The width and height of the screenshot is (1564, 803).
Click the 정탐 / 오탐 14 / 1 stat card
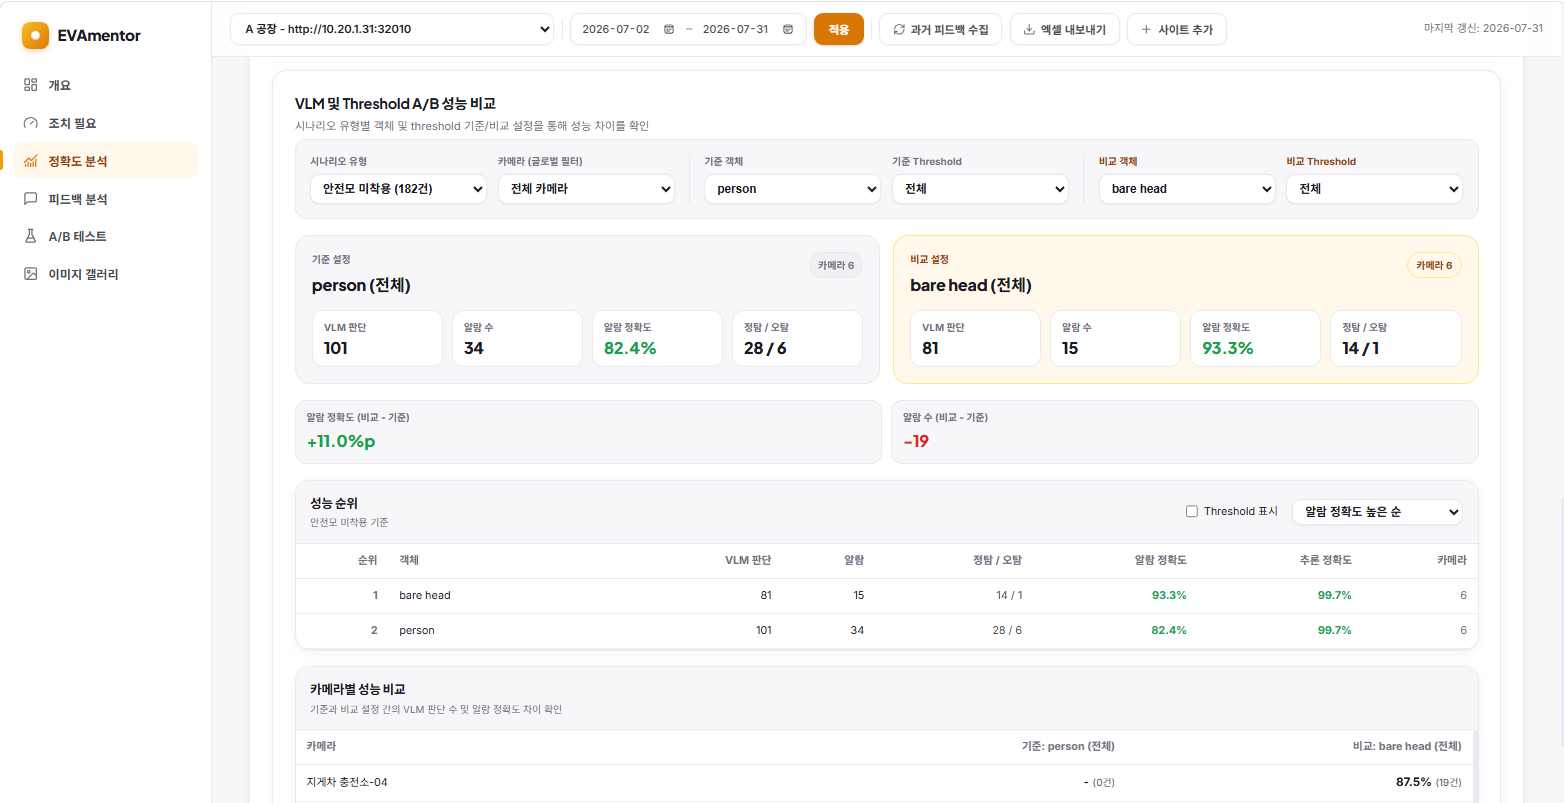tap(1395, 339)
